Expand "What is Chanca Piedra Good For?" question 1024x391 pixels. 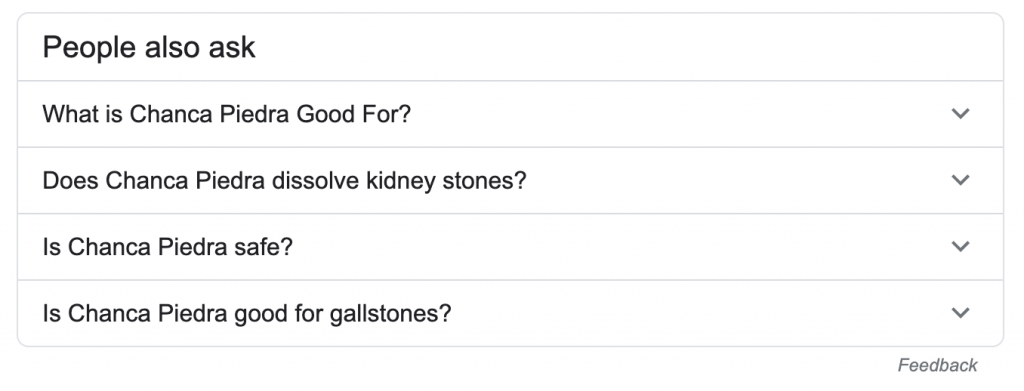point(510,114)
